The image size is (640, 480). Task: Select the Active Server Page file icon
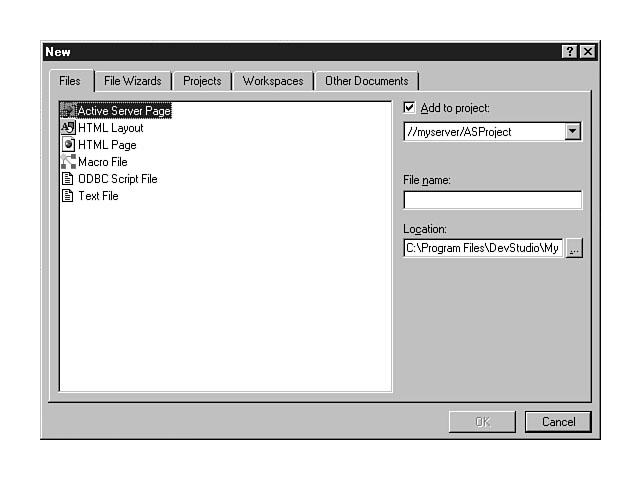(x=68, y=111)
